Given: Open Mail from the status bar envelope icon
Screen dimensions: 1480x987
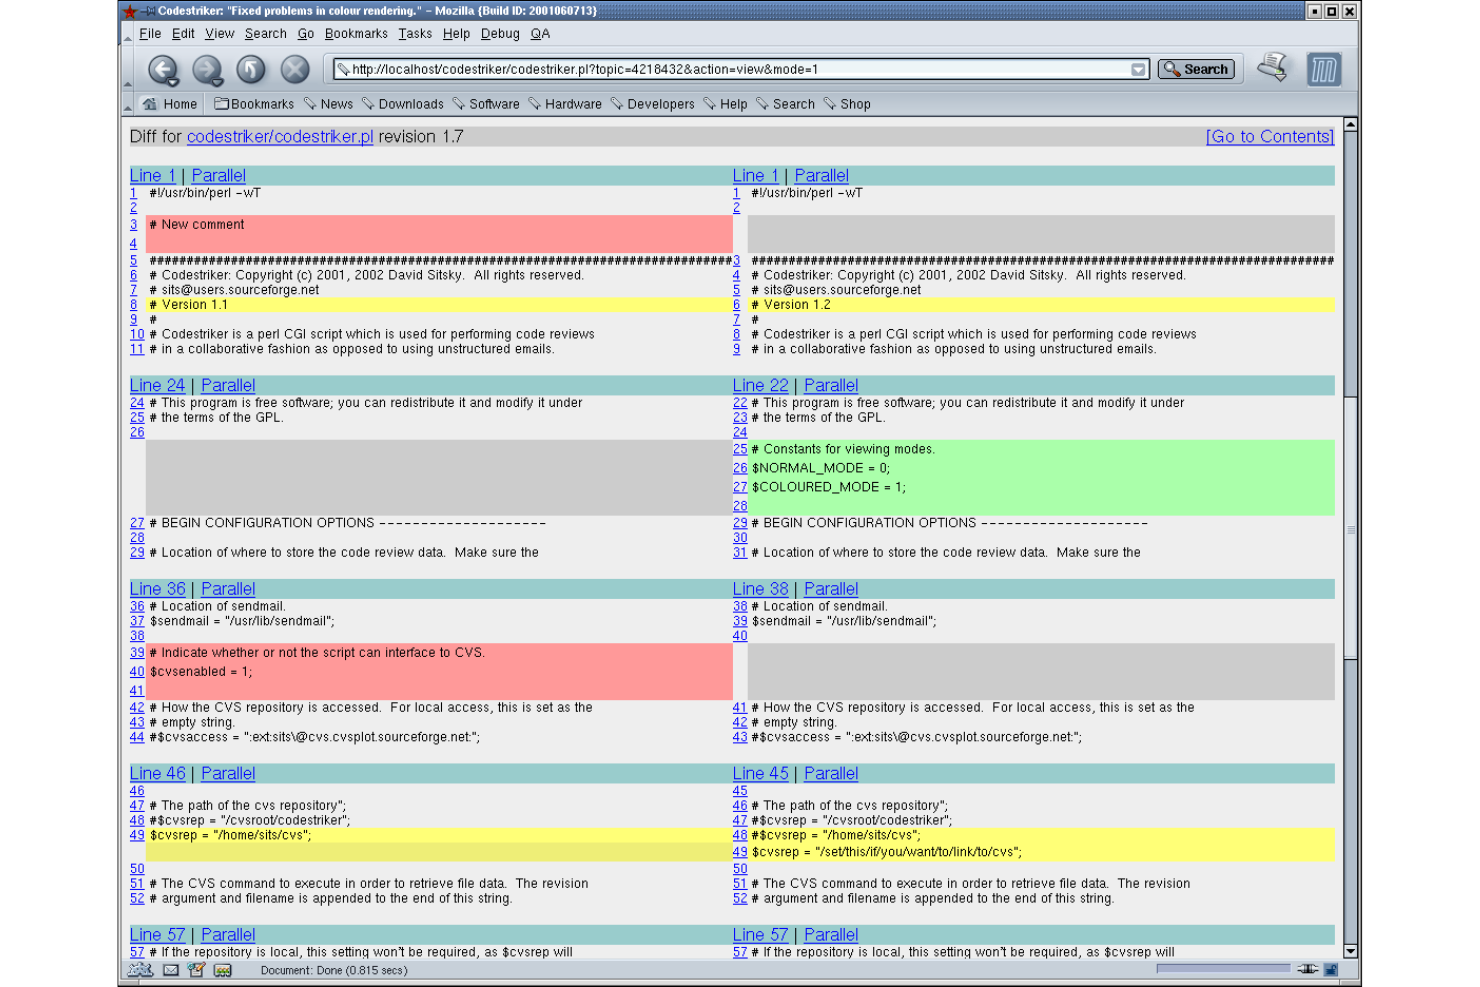Looking at the screenshot, I should pyautogui.click(x=171, y=970).
